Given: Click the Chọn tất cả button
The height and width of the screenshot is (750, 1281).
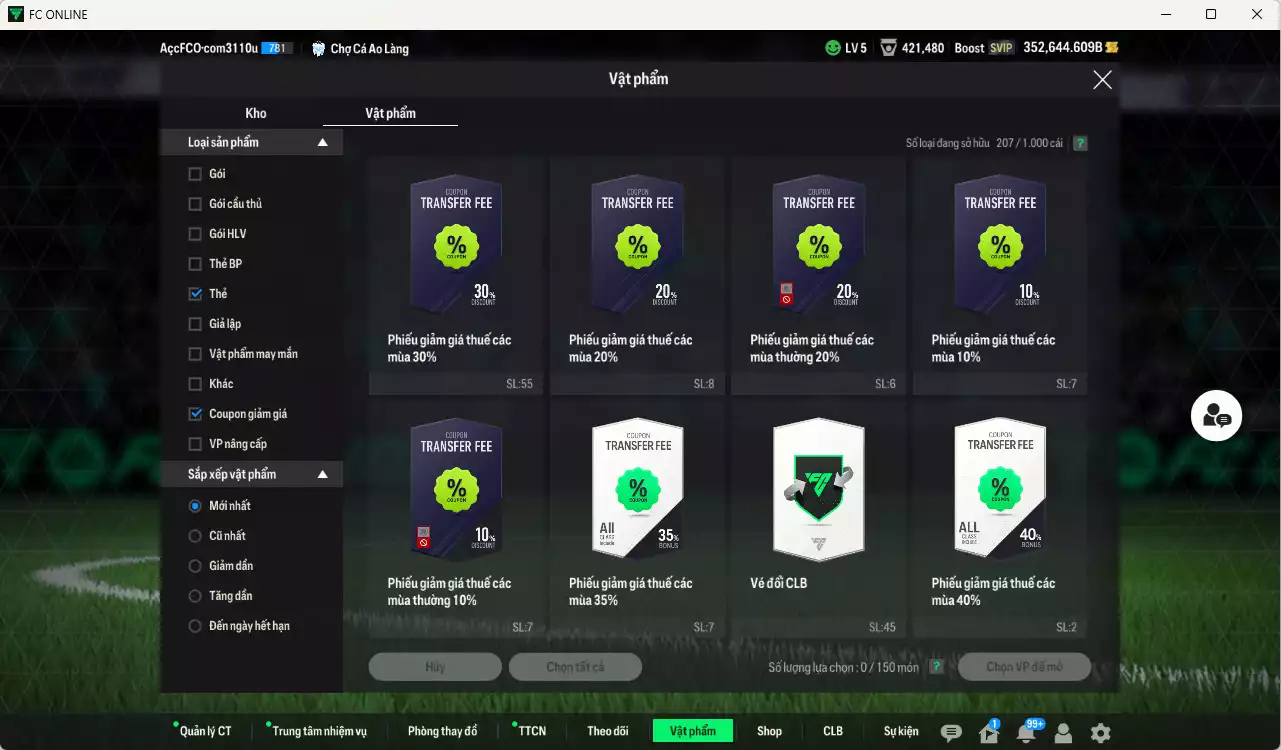Looking at the screenshot, I should 575,667.
